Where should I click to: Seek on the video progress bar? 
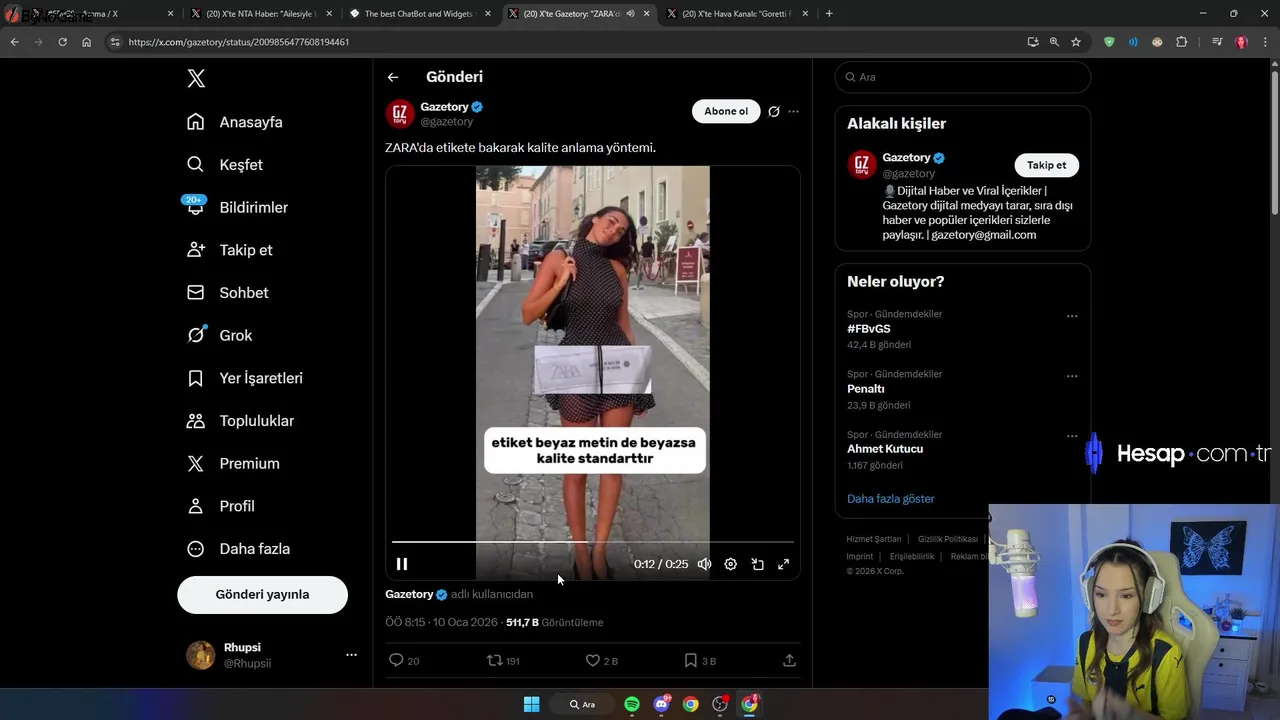tap(593, 542)
